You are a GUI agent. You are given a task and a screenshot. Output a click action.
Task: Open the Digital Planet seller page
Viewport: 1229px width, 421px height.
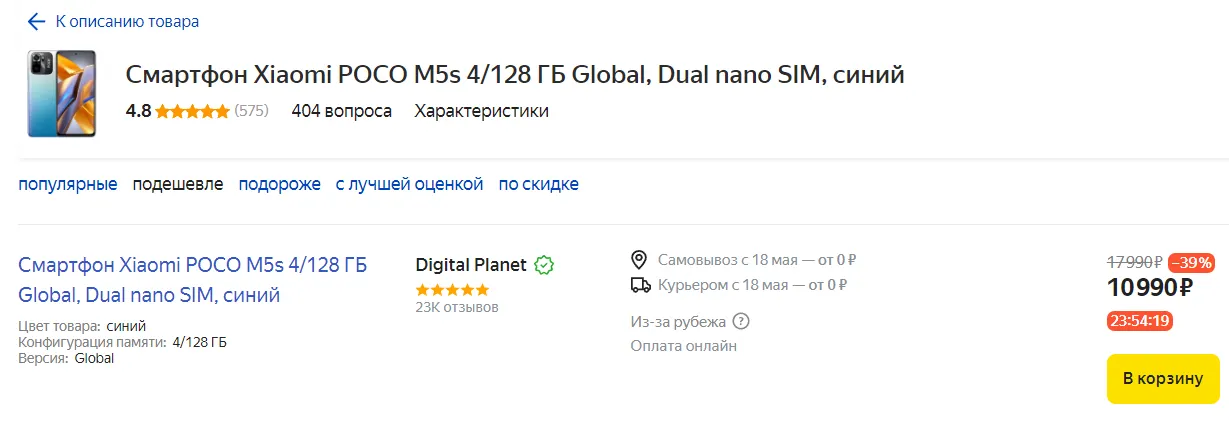[x=470, y=265]
